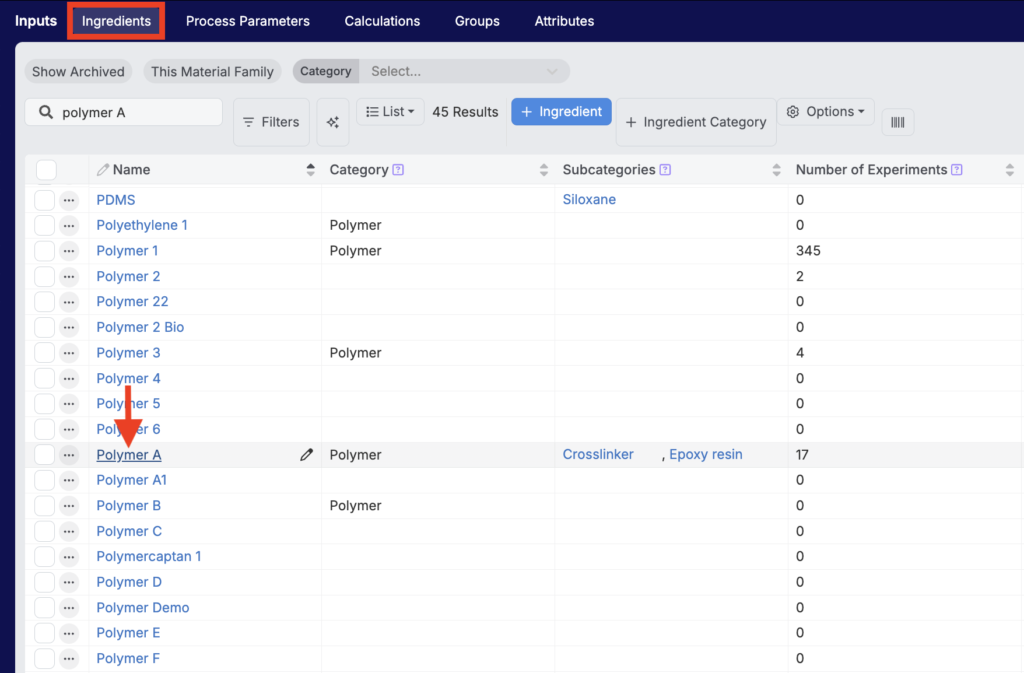This screenshot has height=673, width=1024.
Task: Open row actions menu for Polymer F
Action: click(x=69, y=658)
